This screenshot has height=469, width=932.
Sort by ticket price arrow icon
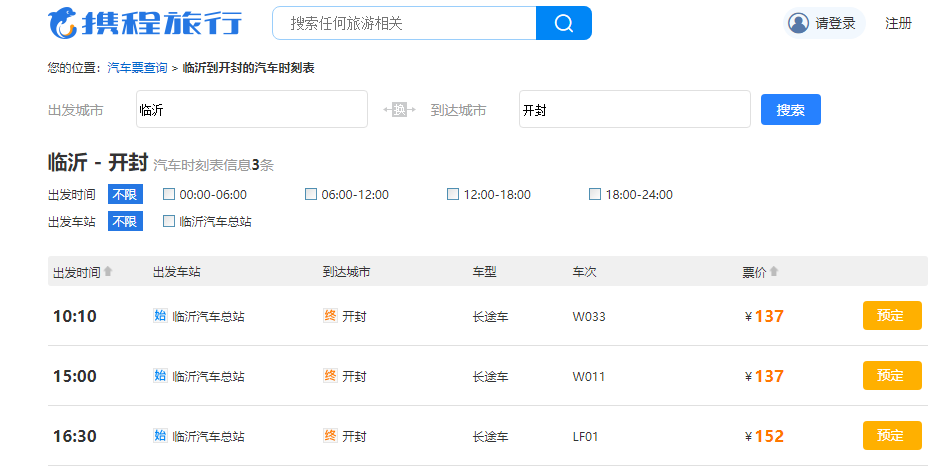tap(773, 272)
